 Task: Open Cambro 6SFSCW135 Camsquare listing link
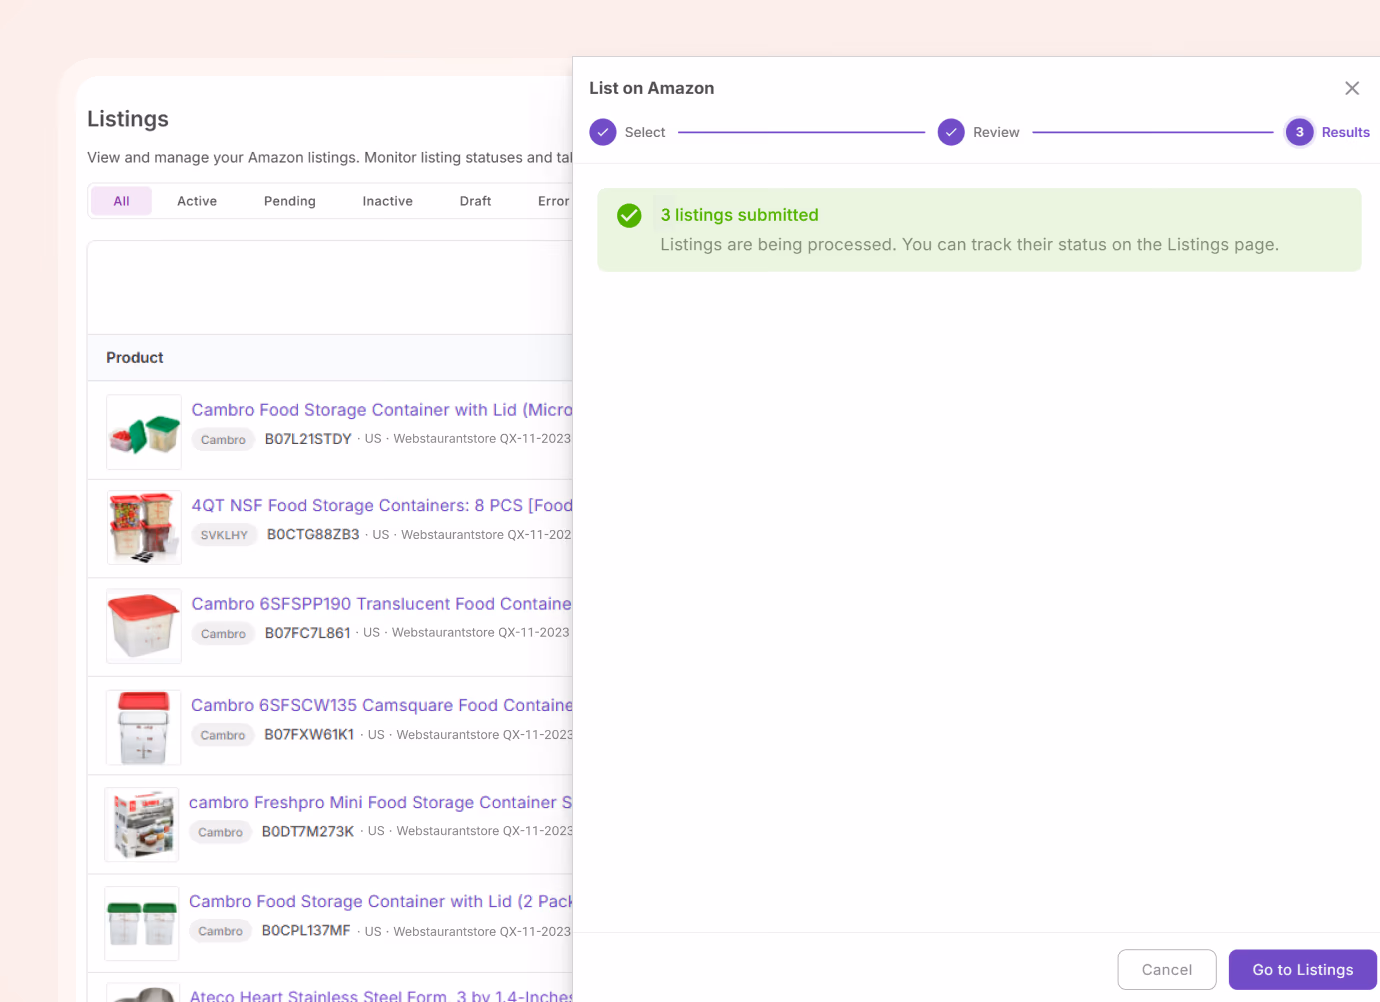pos(382,705)
